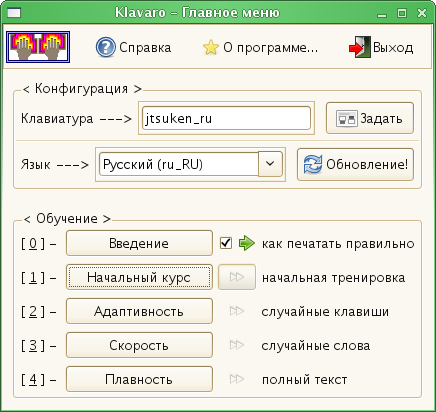Click the red arrow exit door icon
The height and width of the screenshot is (412, 436).
[360, 47]
